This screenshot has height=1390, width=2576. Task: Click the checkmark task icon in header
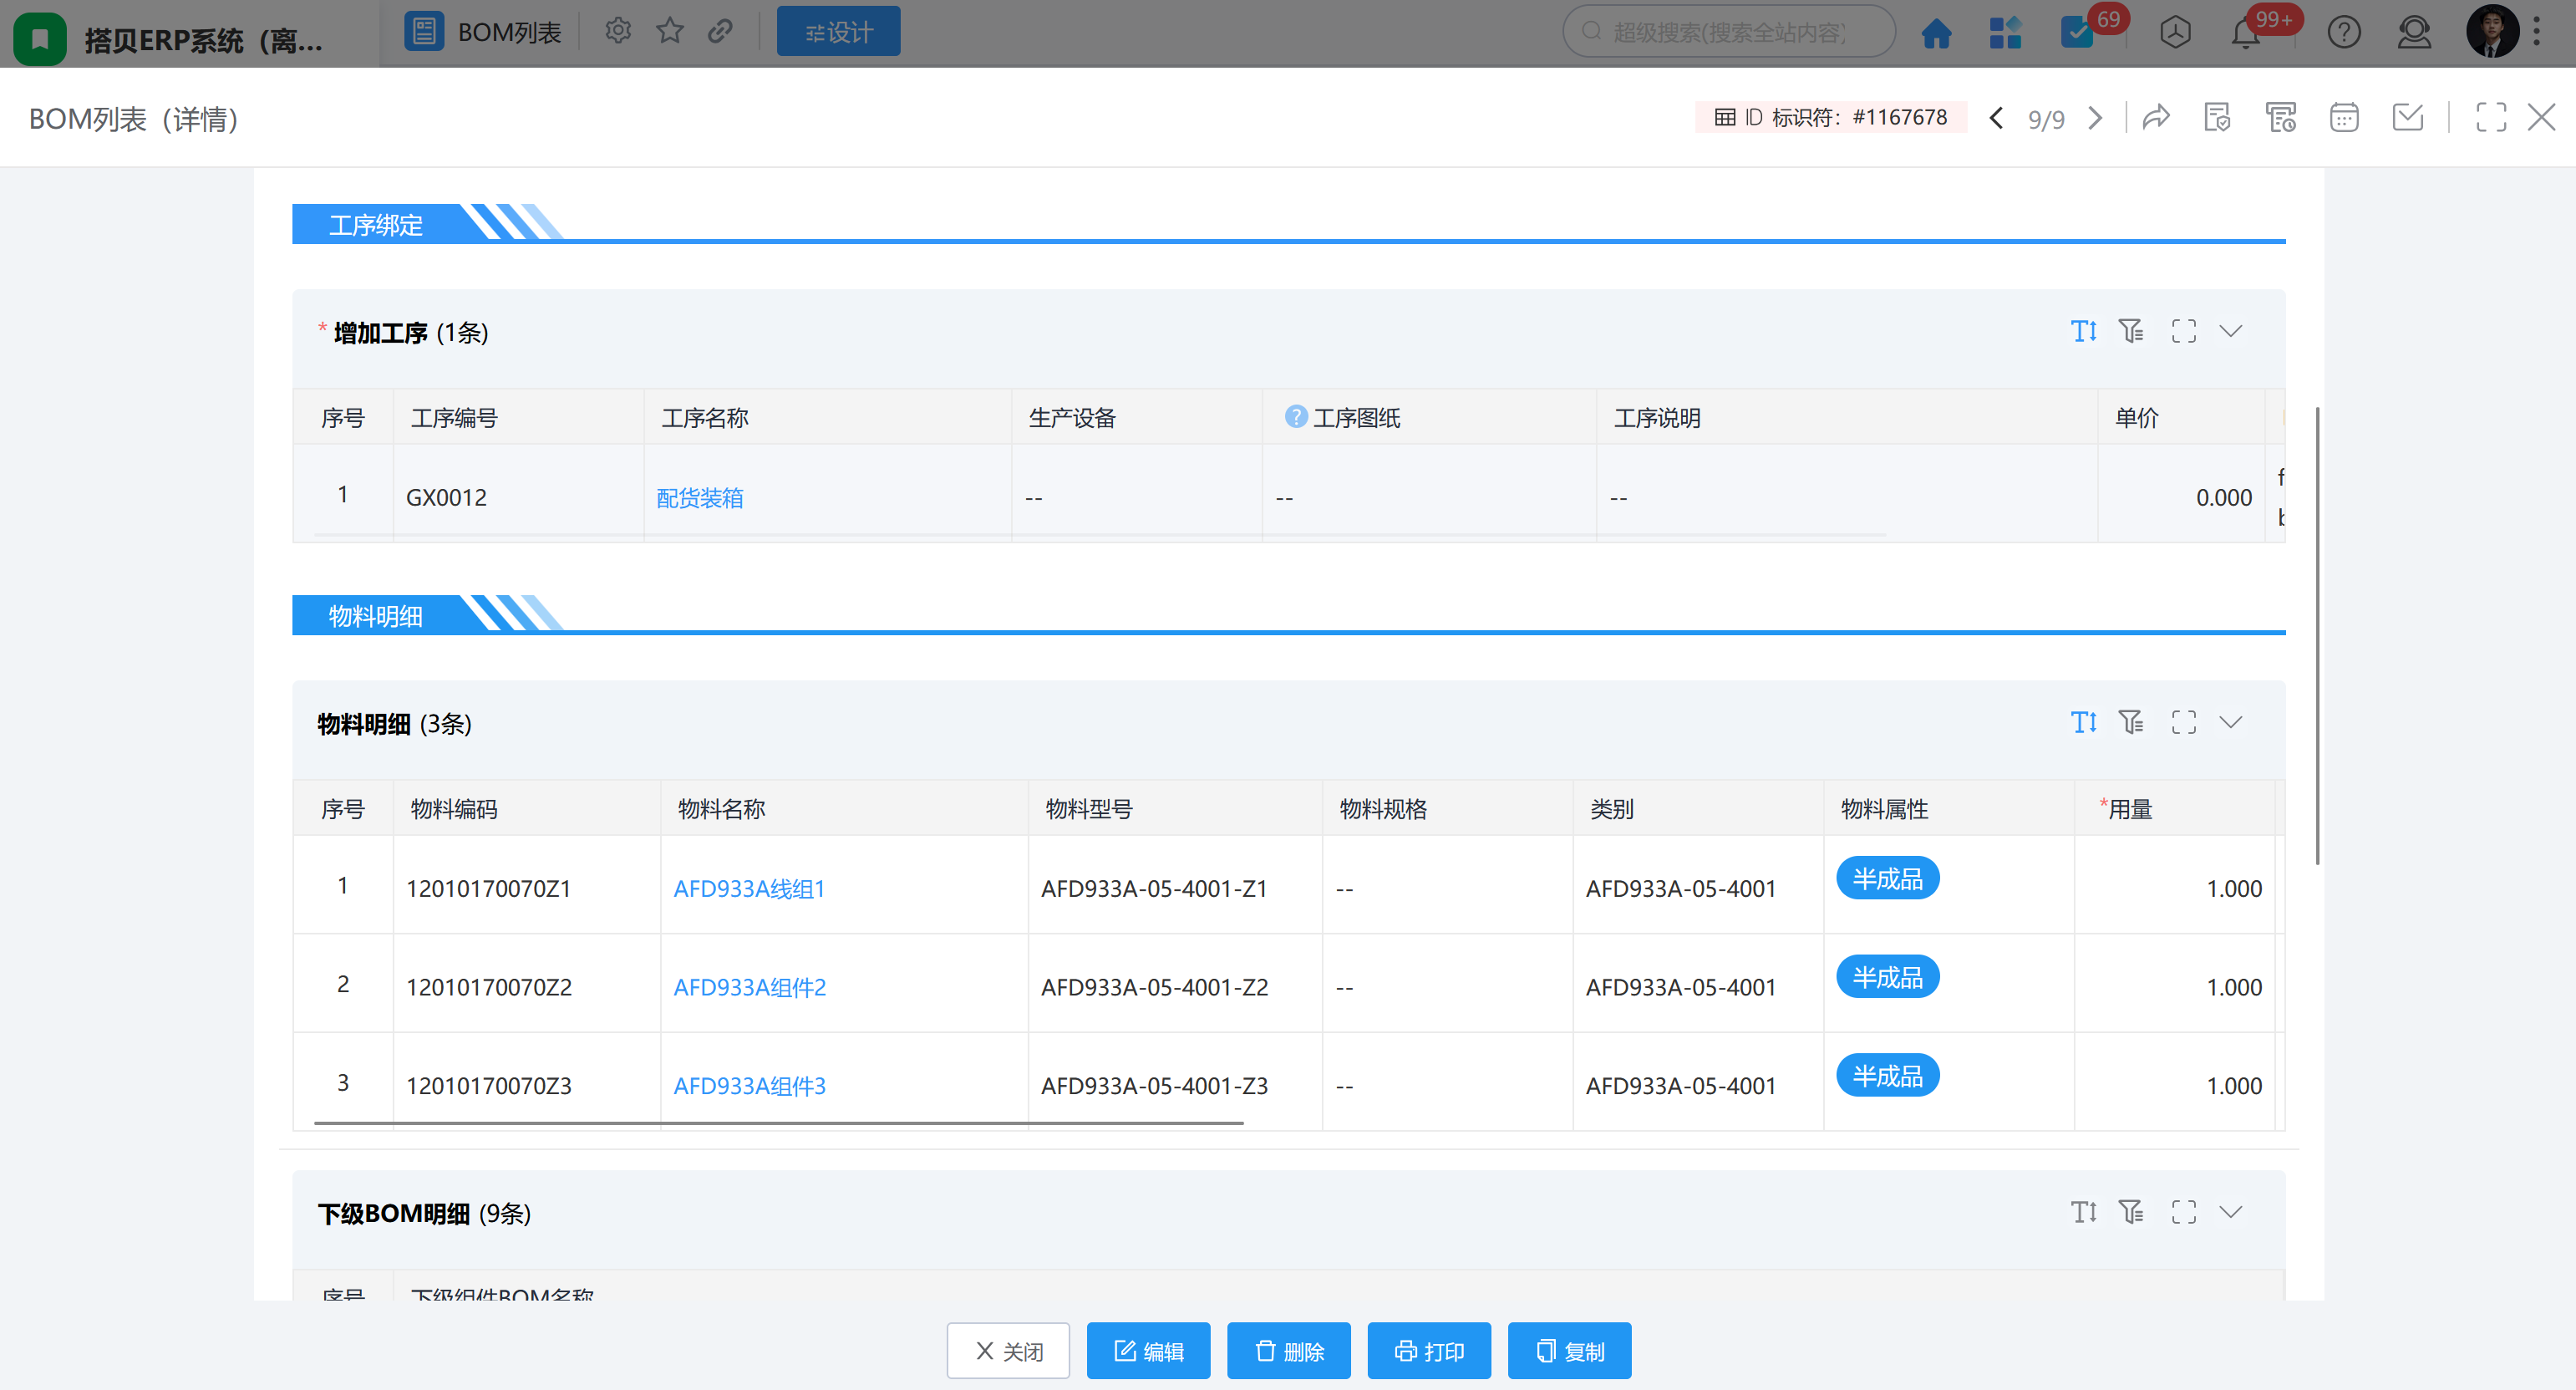point(2407,118)
